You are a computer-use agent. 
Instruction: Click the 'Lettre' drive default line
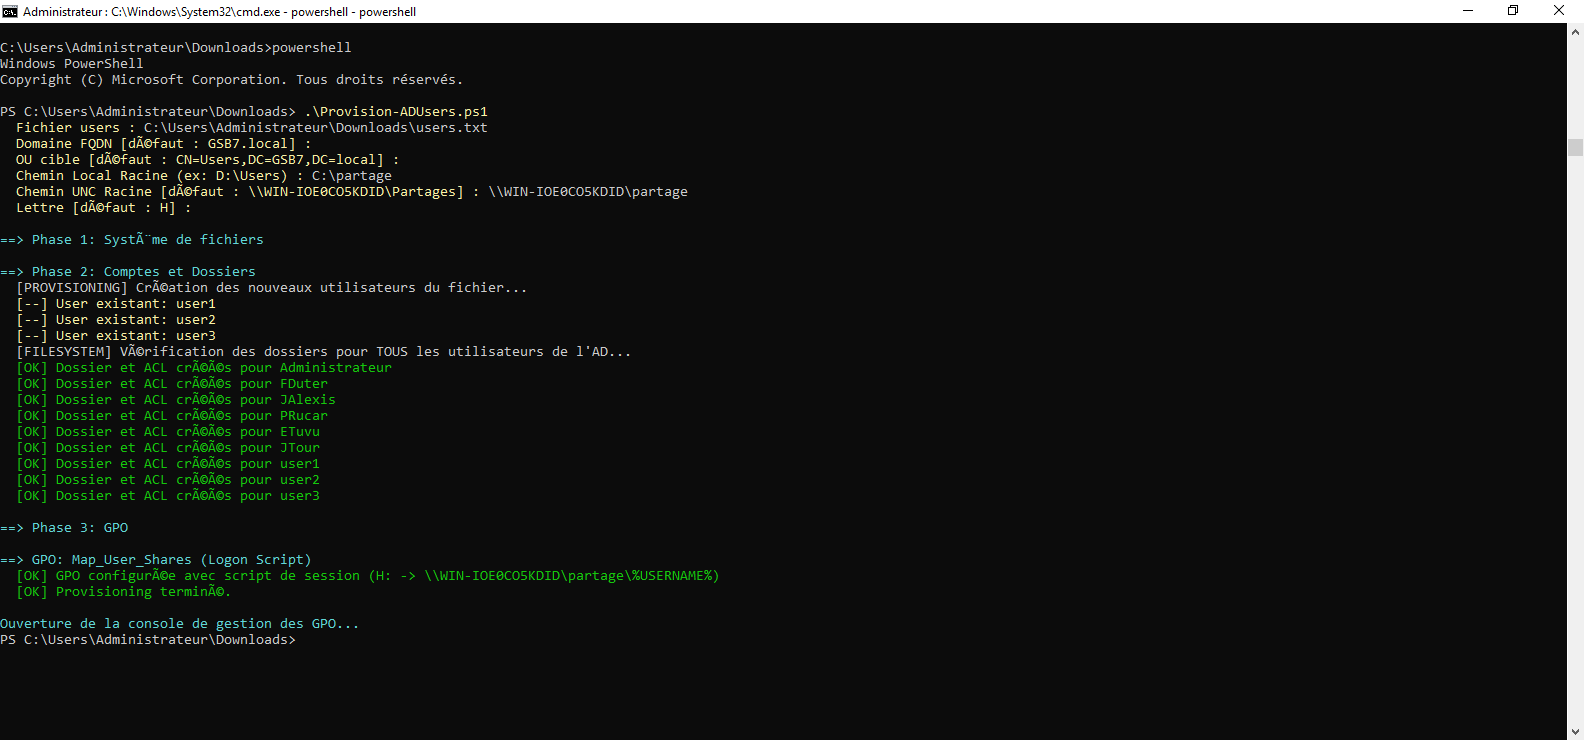(x=104, y=207)
